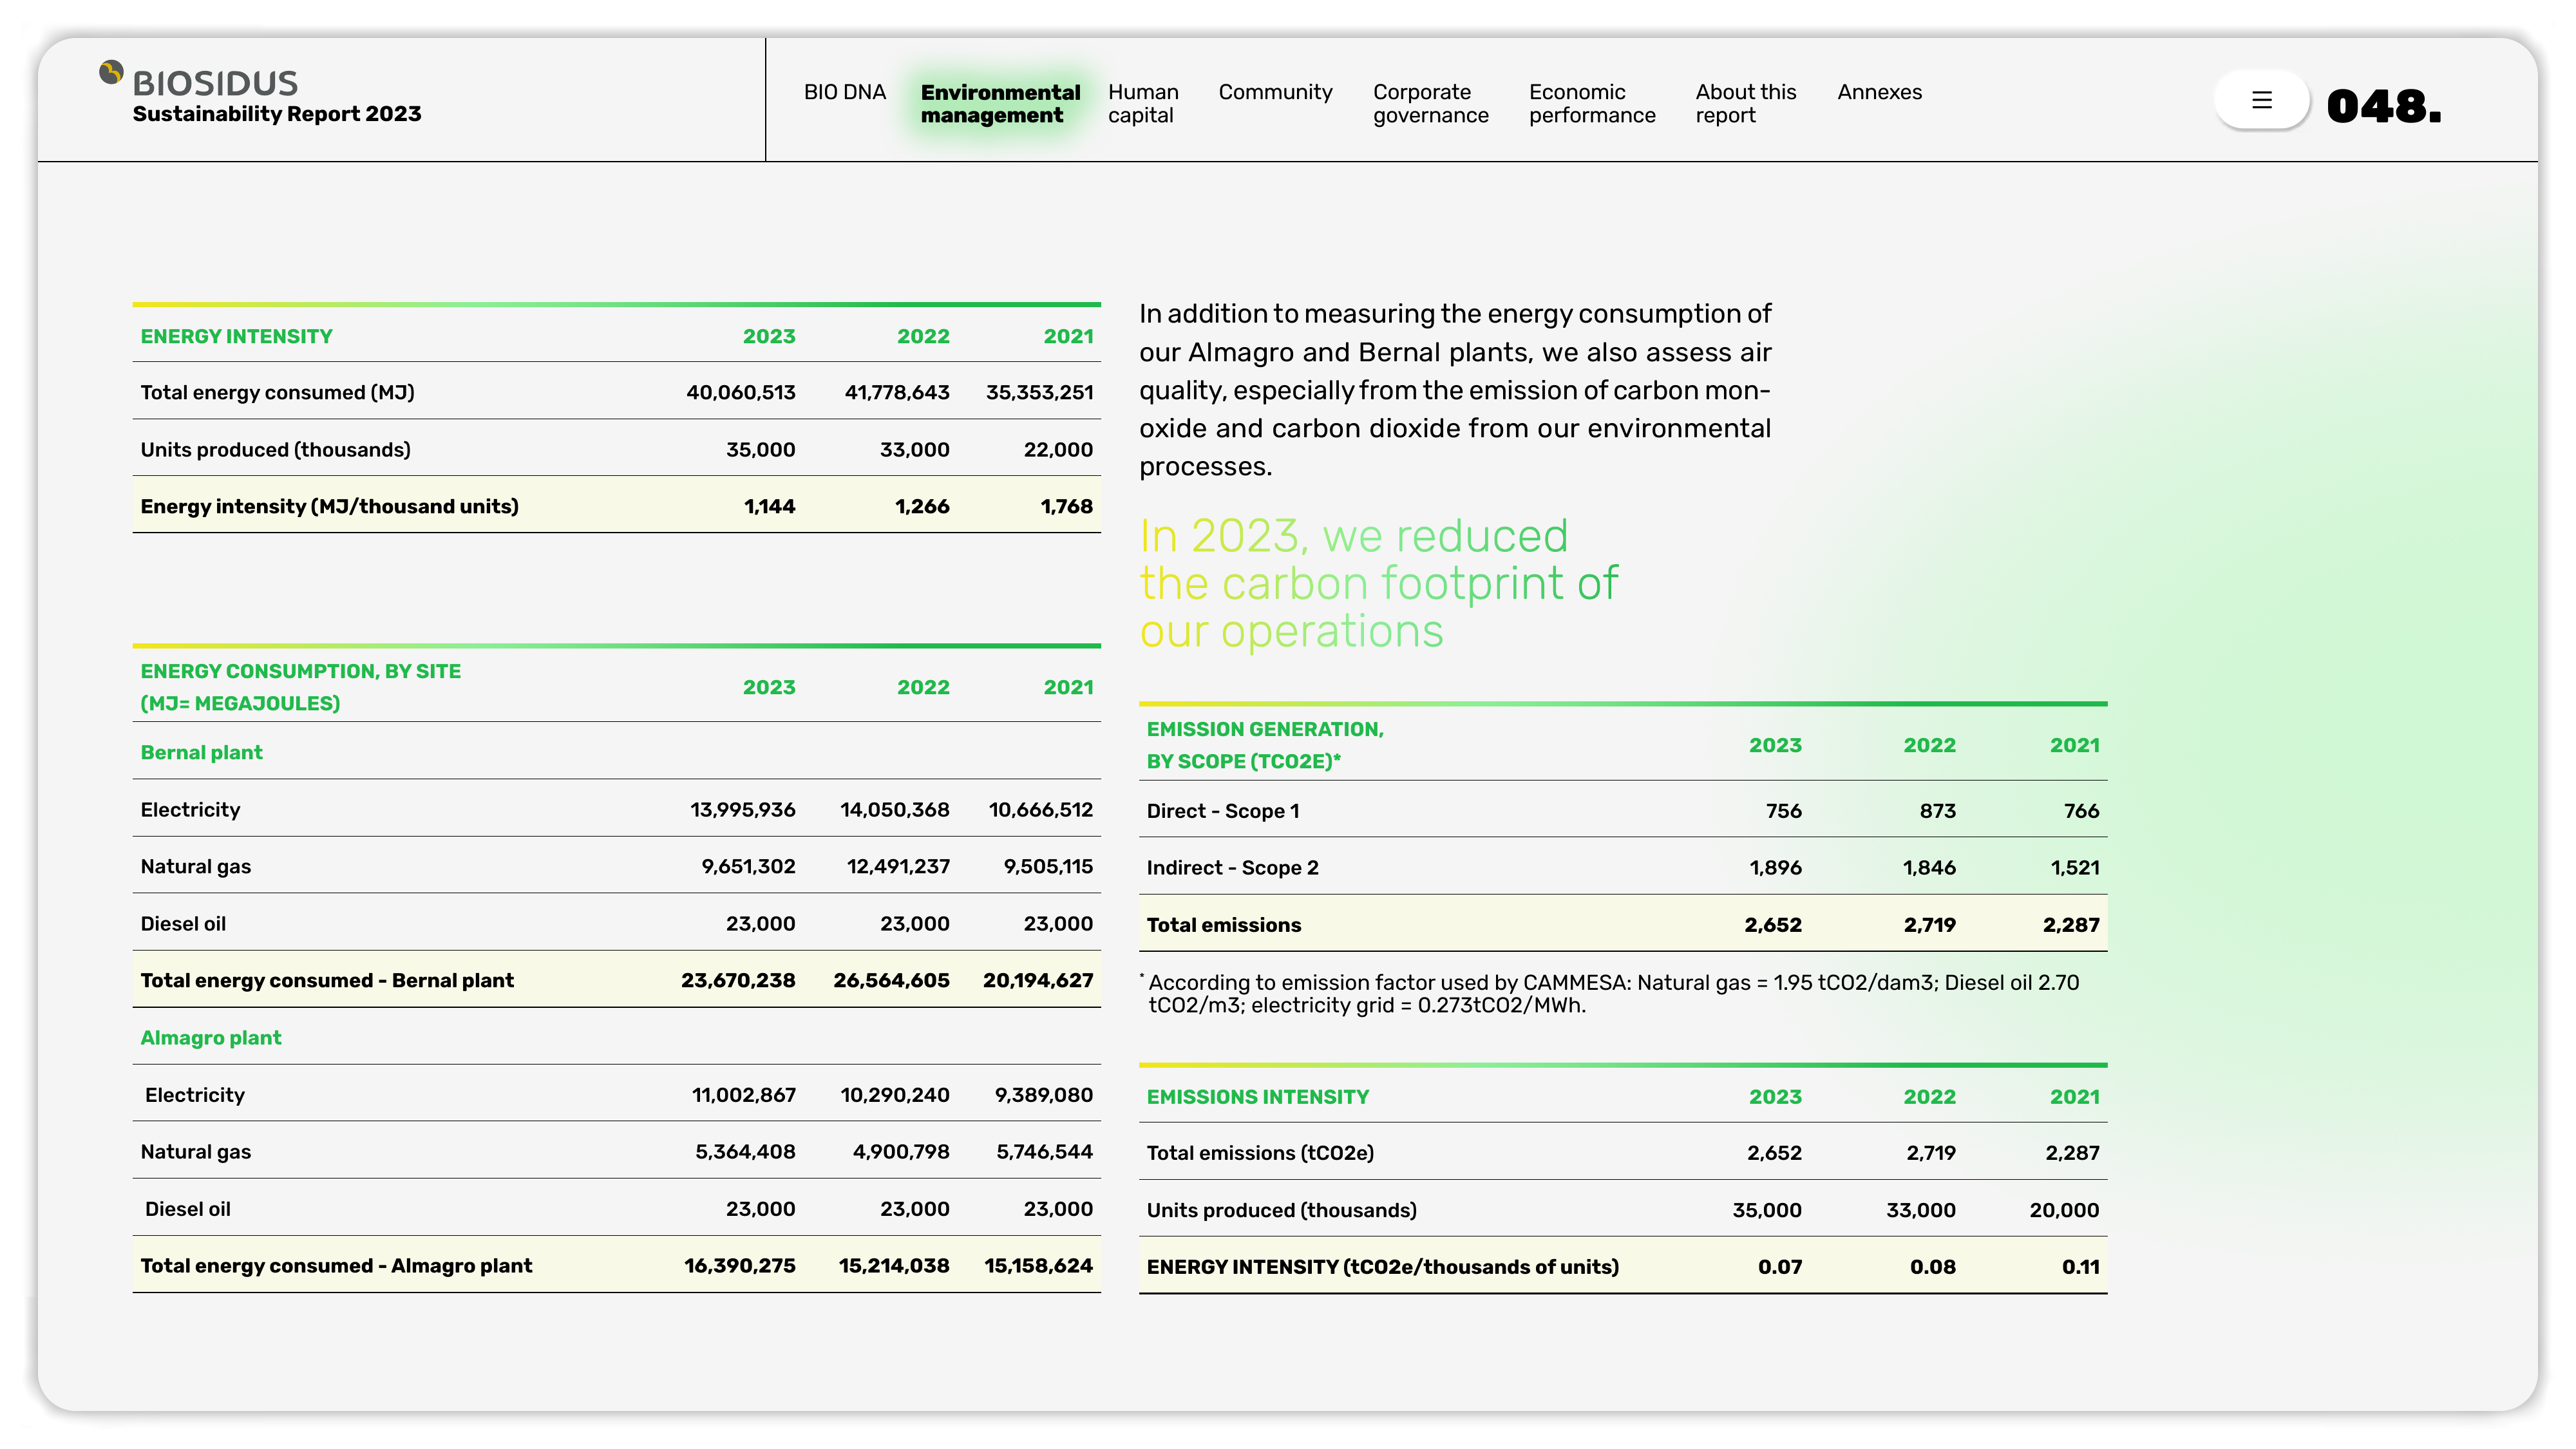Click the BIOSIDUS brand name
The height and width of the screenshot is (1449, 2576).
[215, 83]
